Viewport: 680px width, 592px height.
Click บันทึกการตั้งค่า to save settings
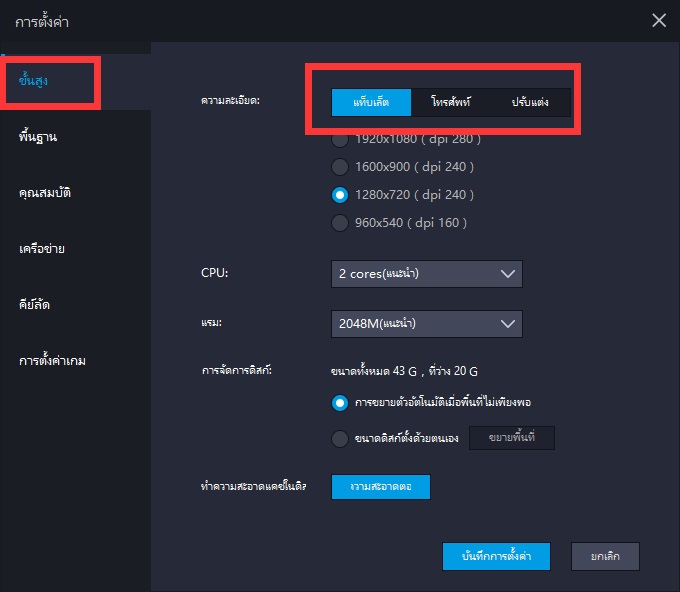point(496,556)
